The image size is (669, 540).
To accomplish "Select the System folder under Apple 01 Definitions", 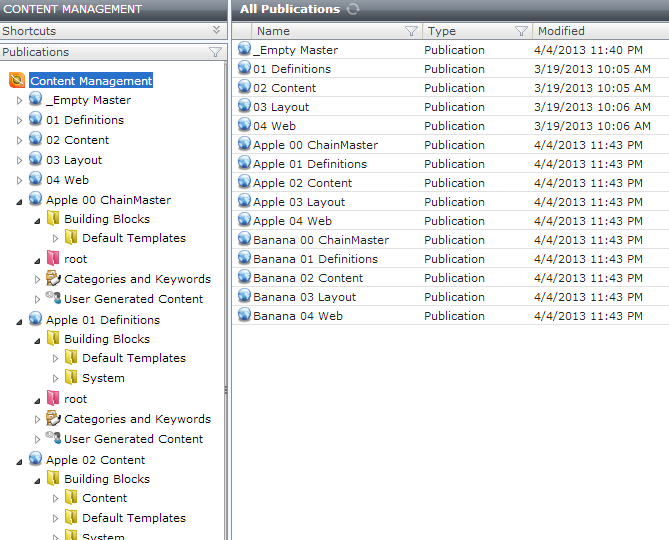I will pyautogui.click(x=103, y=378).
